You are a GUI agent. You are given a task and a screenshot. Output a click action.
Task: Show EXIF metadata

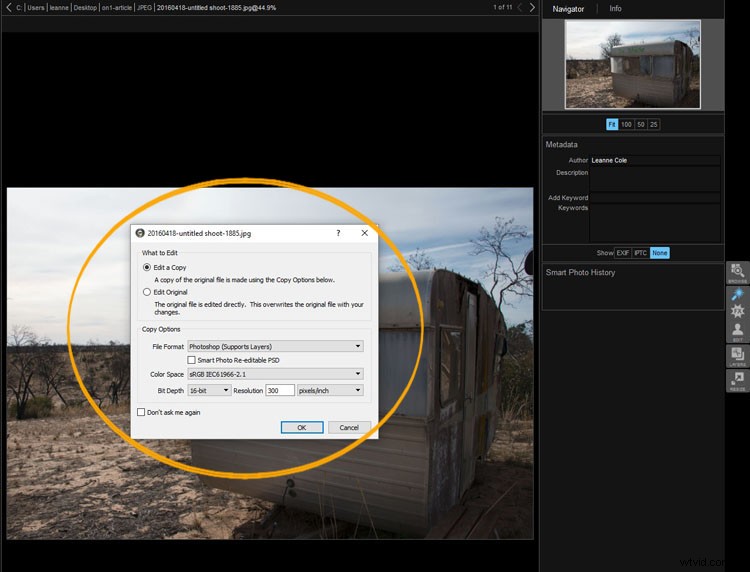(623, 253)
